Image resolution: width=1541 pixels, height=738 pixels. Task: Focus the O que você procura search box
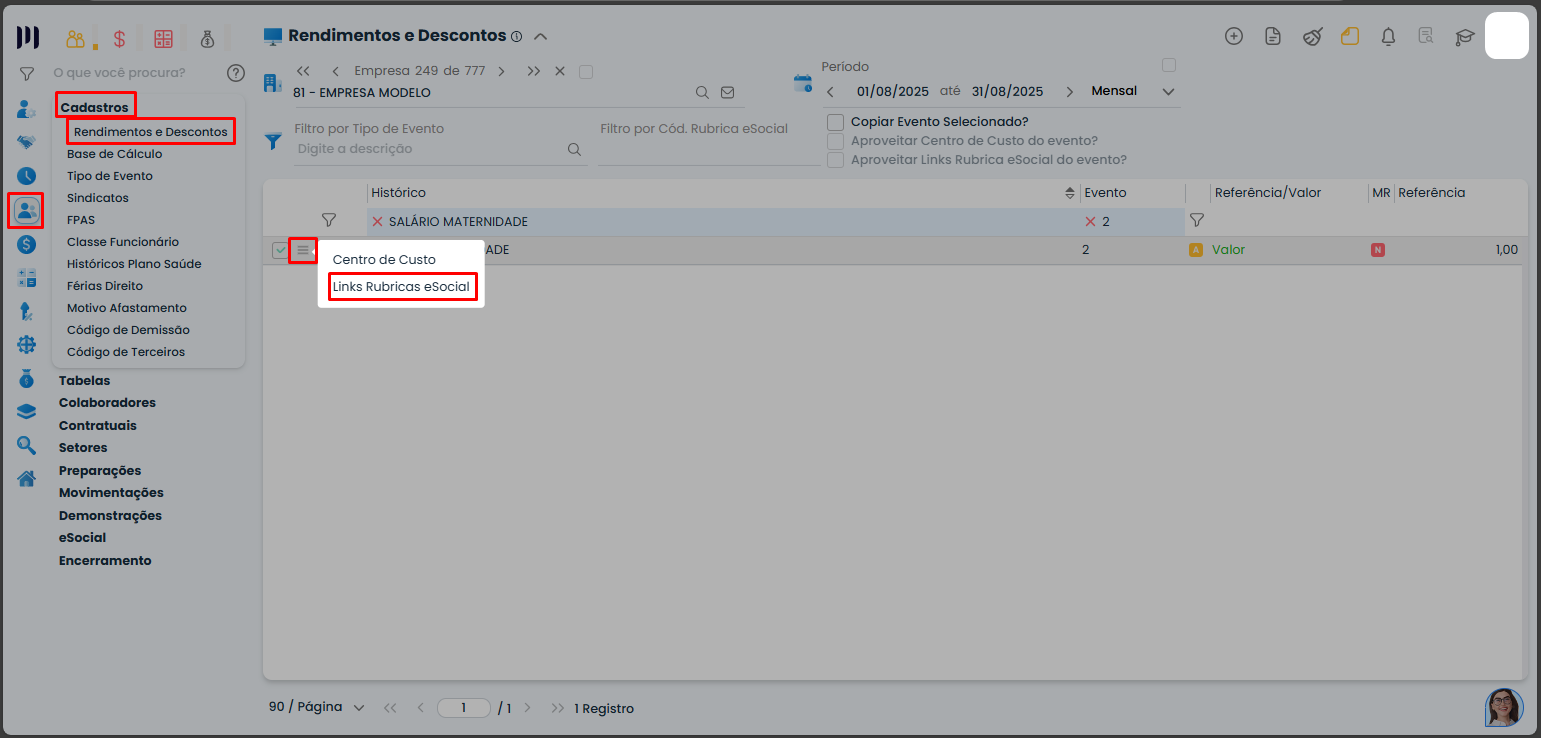119,72
